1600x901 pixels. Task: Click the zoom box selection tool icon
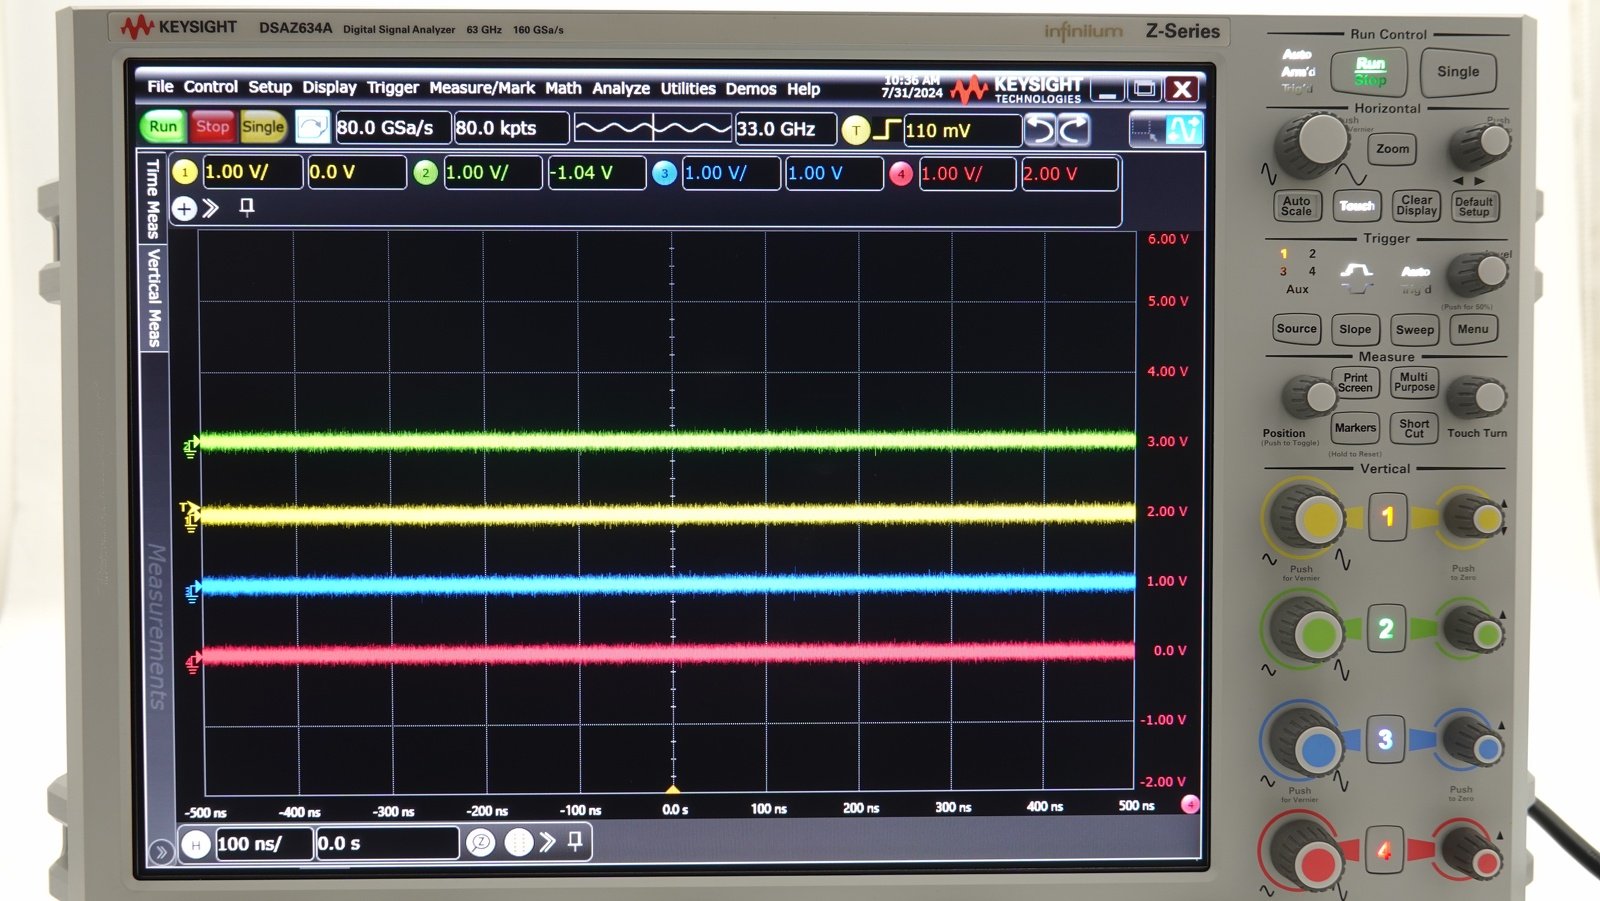(1146, 129)
